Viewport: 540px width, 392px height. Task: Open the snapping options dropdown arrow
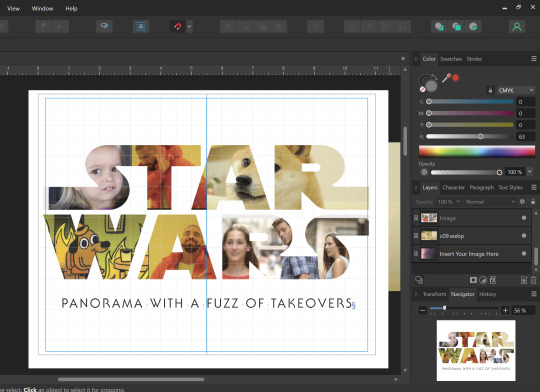(x=189, y=27)
